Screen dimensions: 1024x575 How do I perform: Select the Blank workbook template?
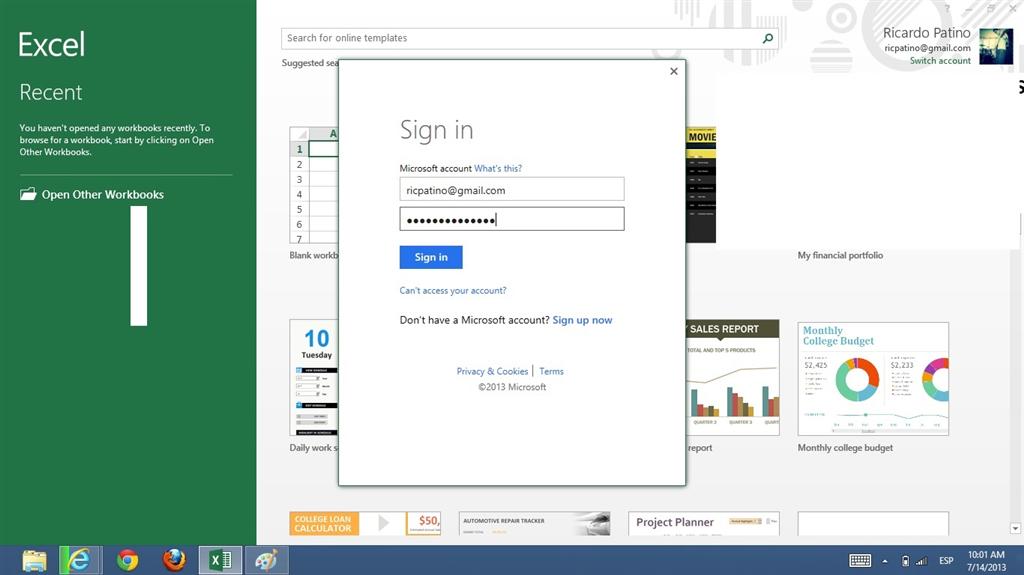[313, 185]
